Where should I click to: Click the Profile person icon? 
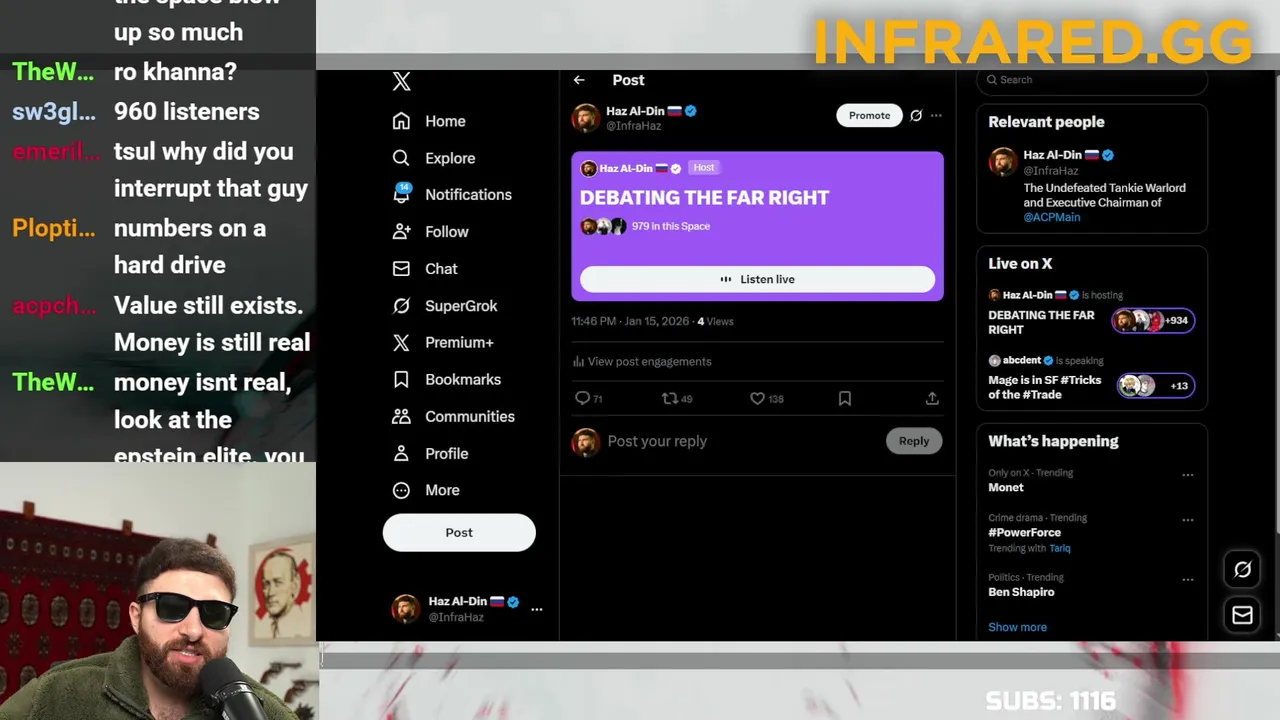(x=401, y=454)
